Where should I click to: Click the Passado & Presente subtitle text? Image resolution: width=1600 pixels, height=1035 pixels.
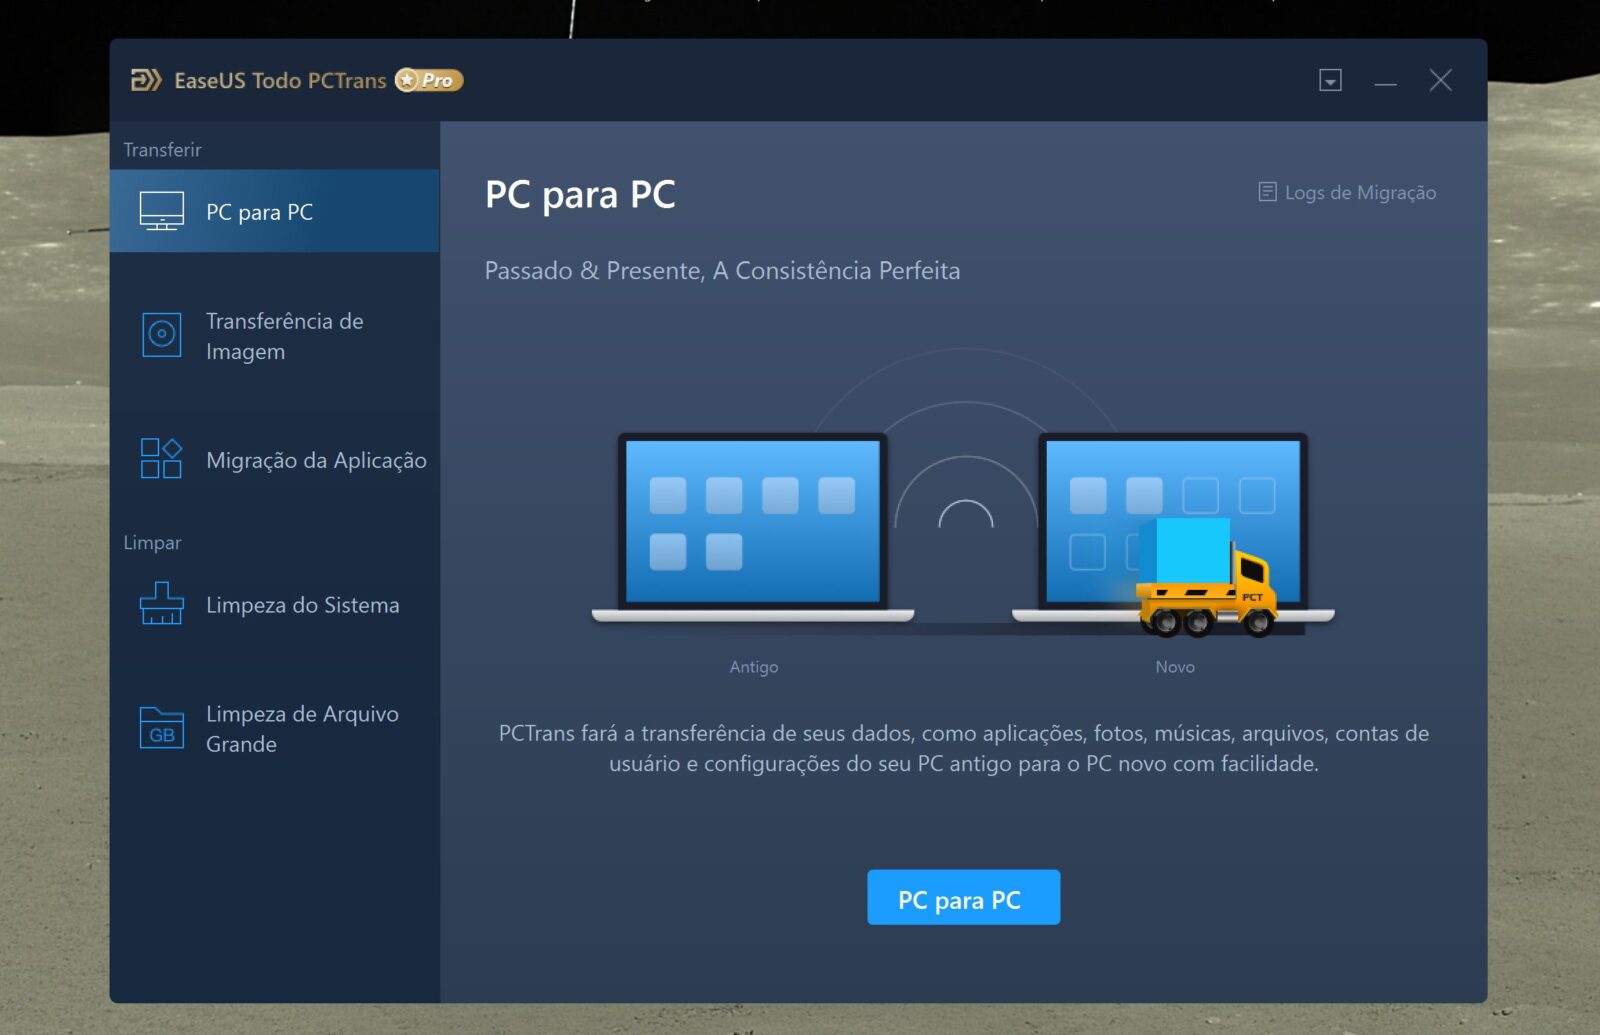[722, 271]
